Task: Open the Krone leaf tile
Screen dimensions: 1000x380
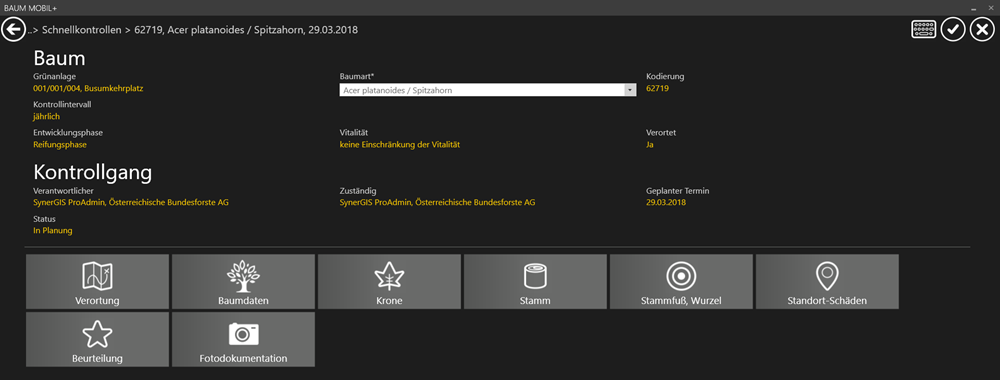Action: click(390, 282)
